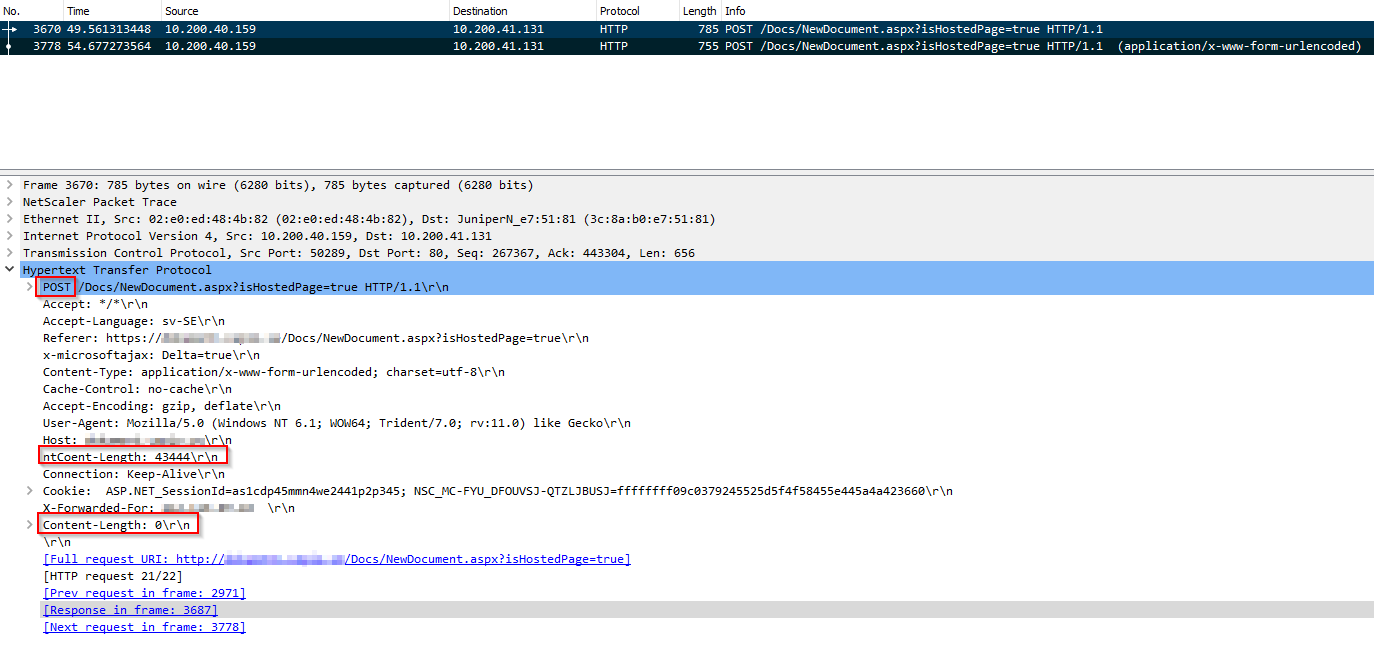Collapse the Hypertext Transfer Protocol section
Viewport: 1374px width, 652px height.
tap(10, 270)
